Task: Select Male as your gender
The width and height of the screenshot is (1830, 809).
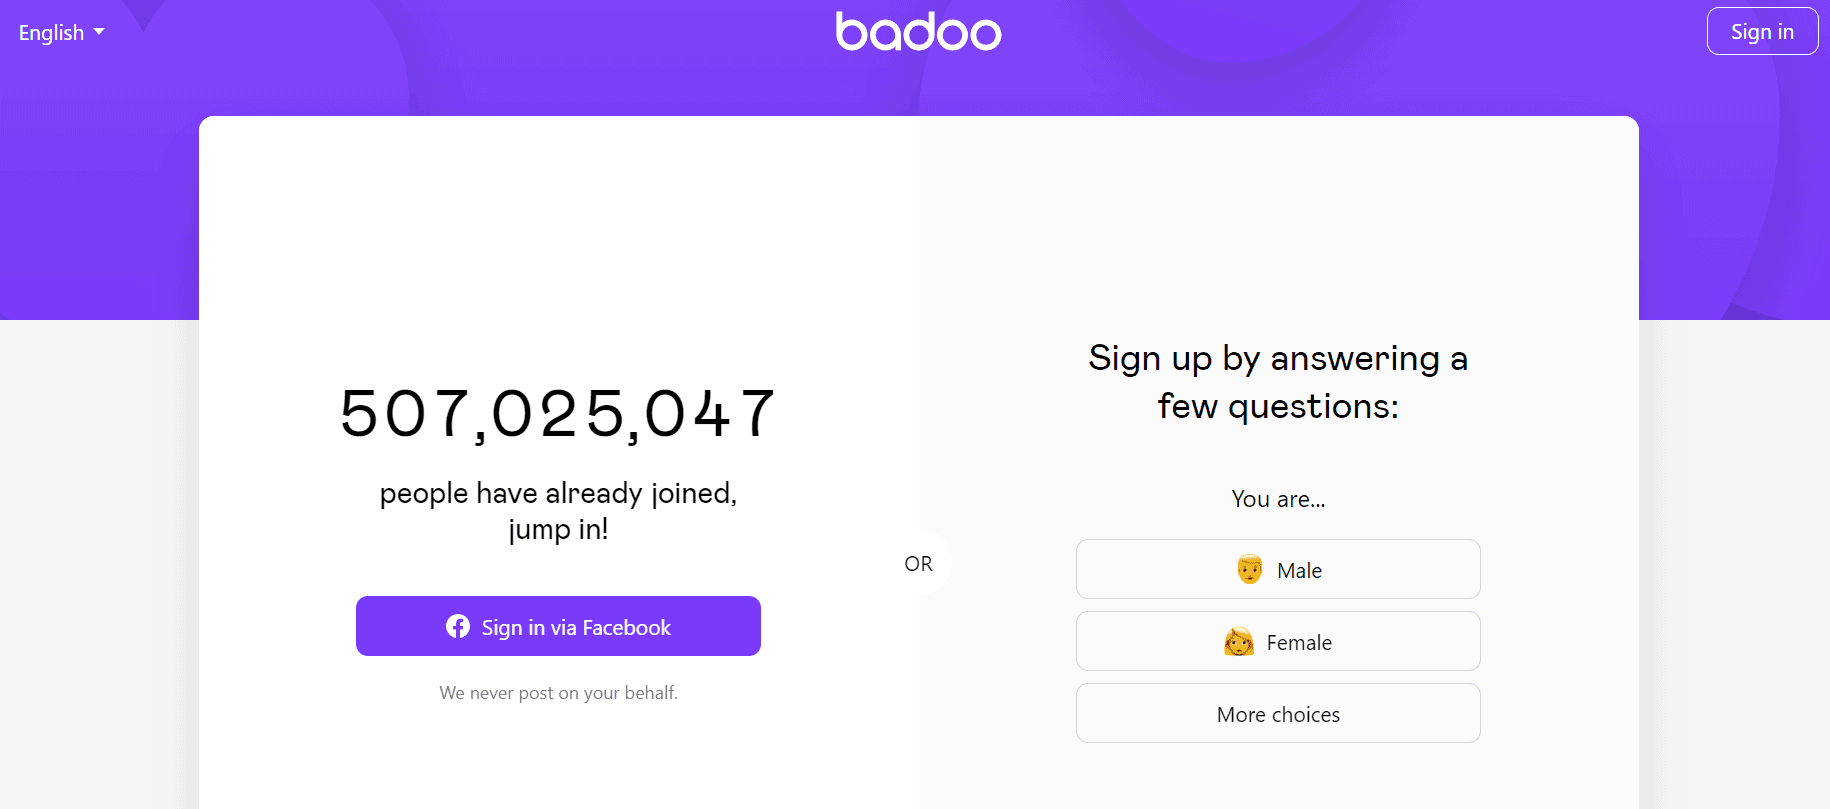Action: [1278, 569]
